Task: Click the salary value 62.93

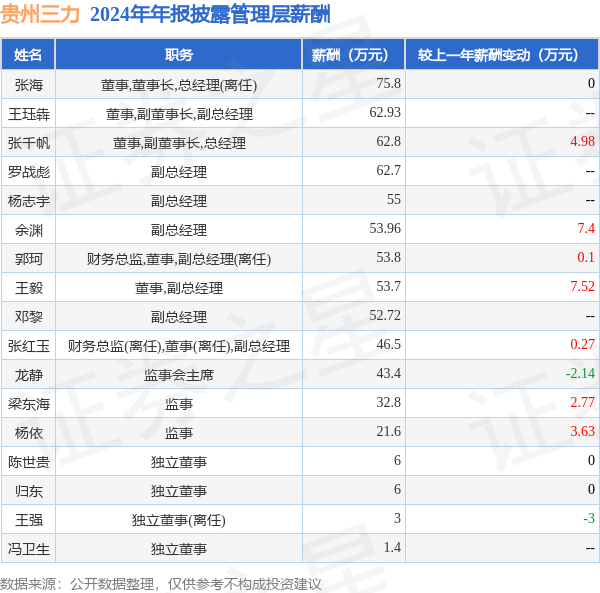Action: (385, 112)
